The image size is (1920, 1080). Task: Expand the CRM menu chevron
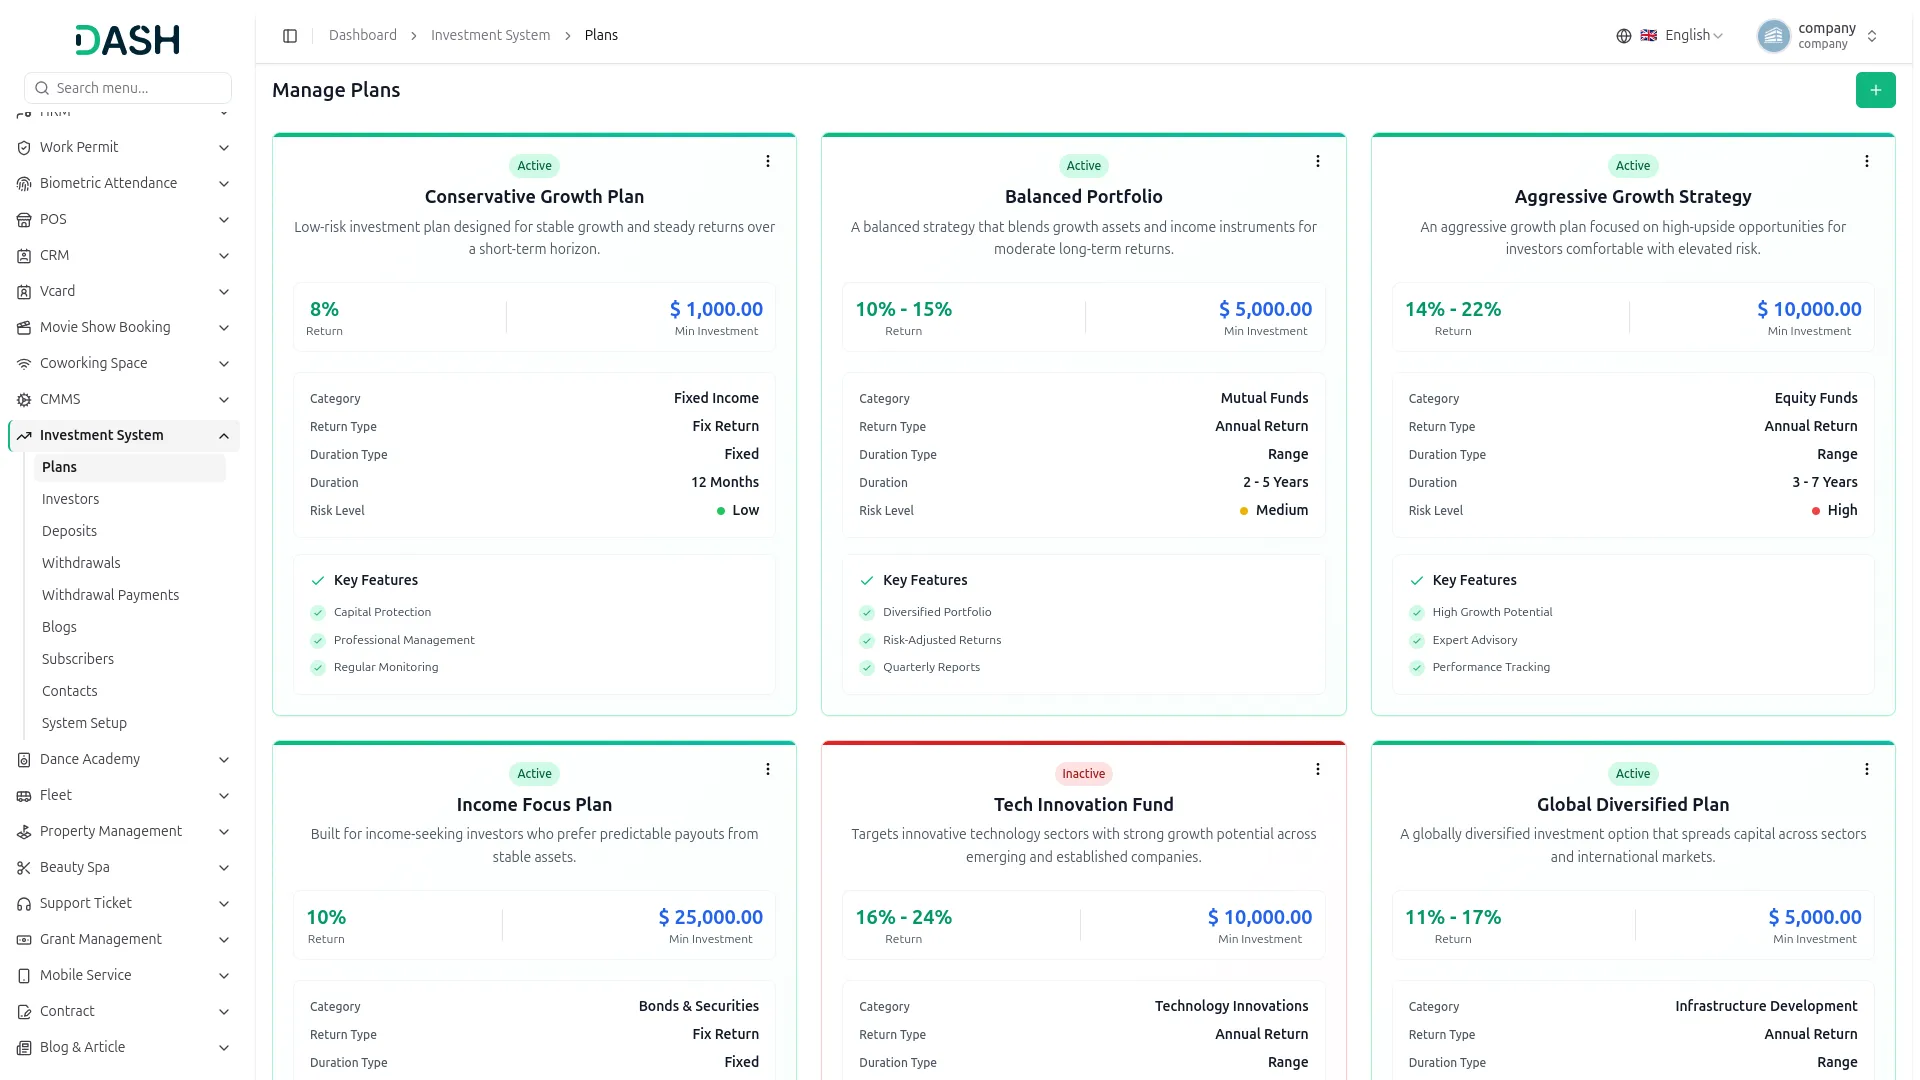pos(224,256)
